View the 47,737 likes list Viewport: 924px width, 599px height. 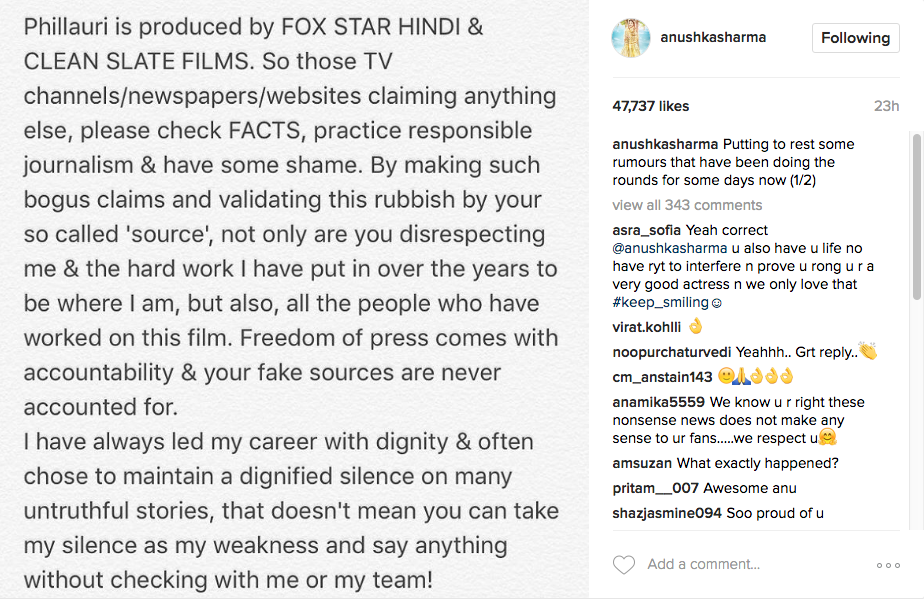click(x=650, y=106)
